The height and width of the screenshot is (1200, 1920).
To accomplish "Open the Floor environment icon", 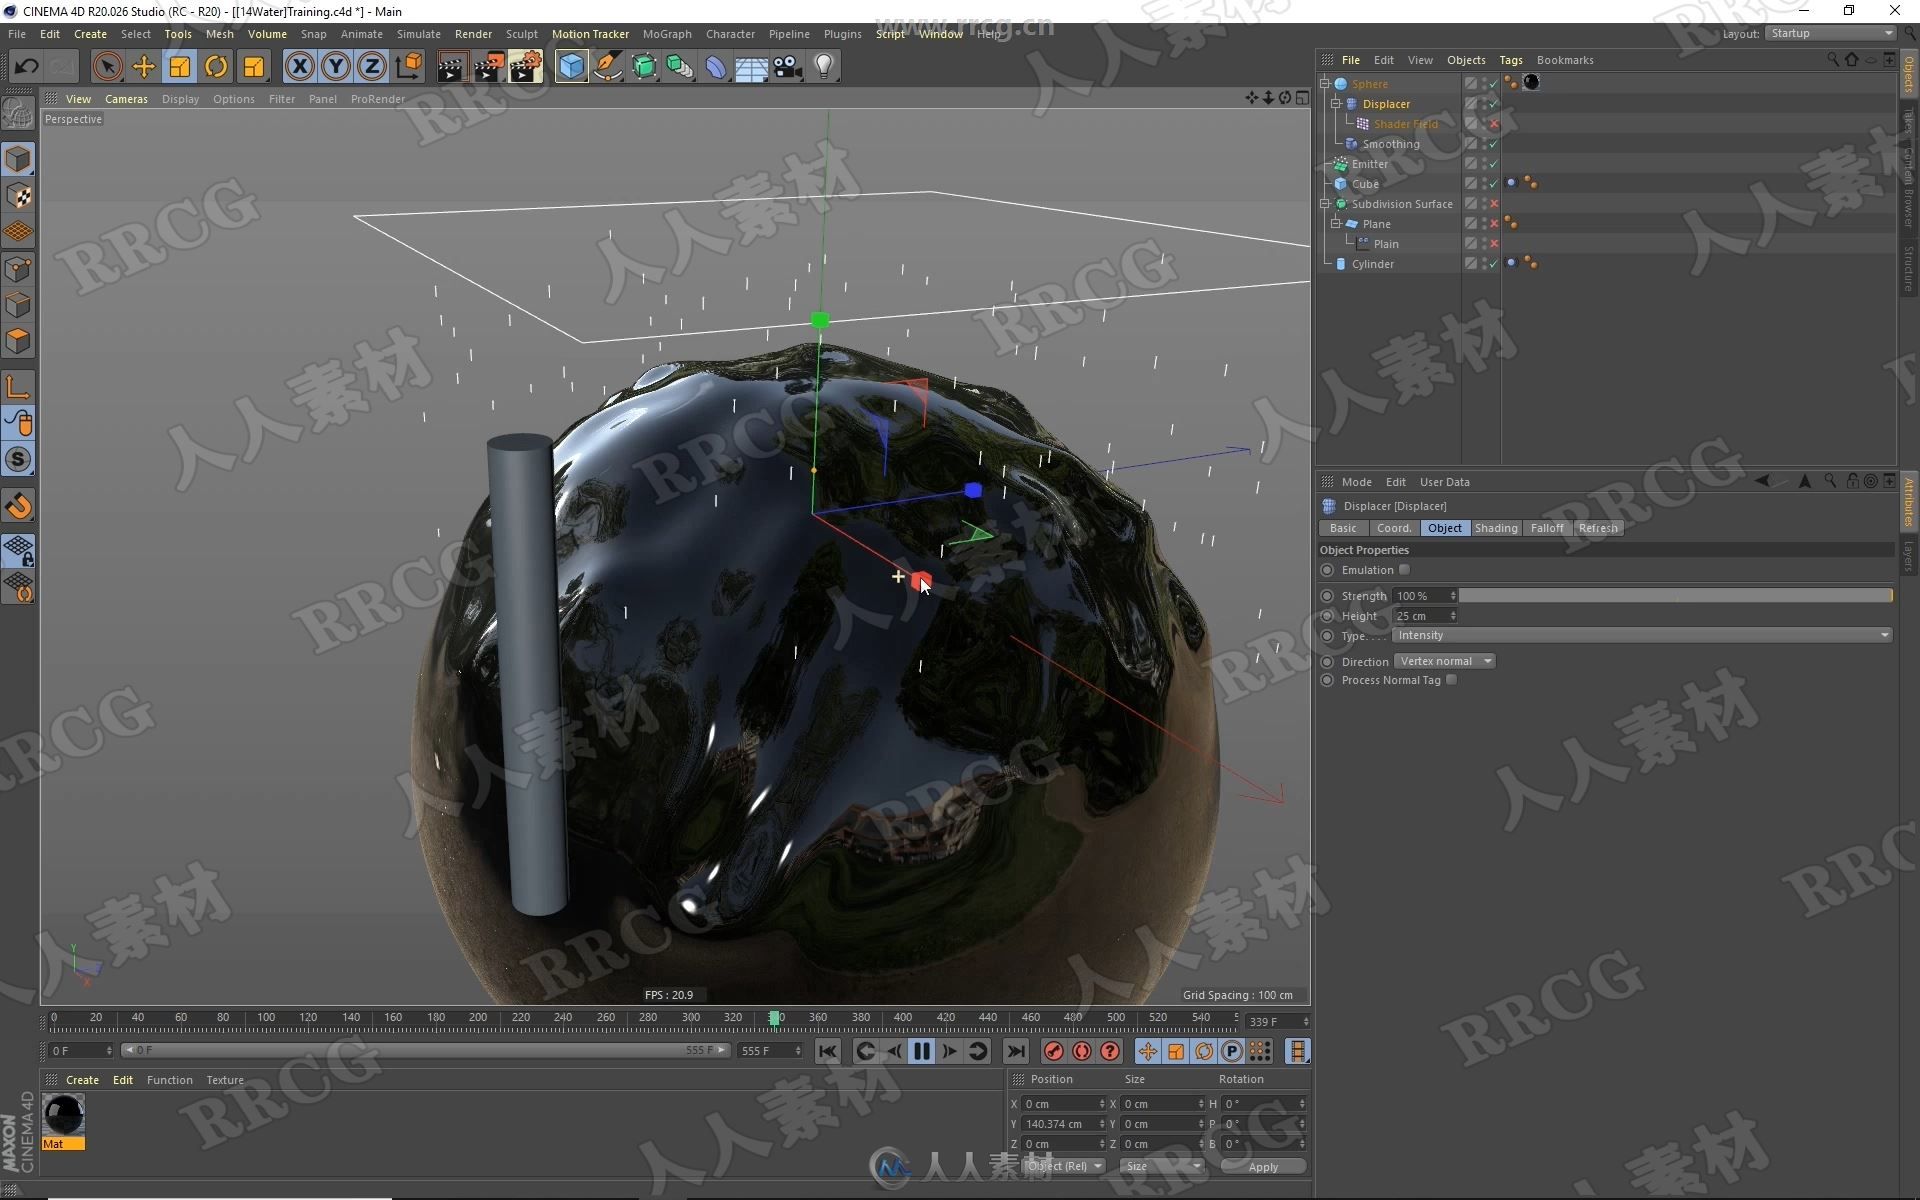I will (752, 67).
